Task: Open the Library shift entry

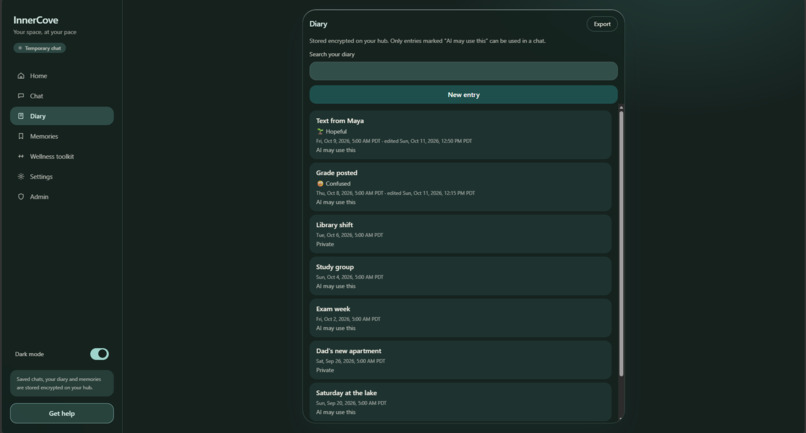Action: [x=460, y=234]
